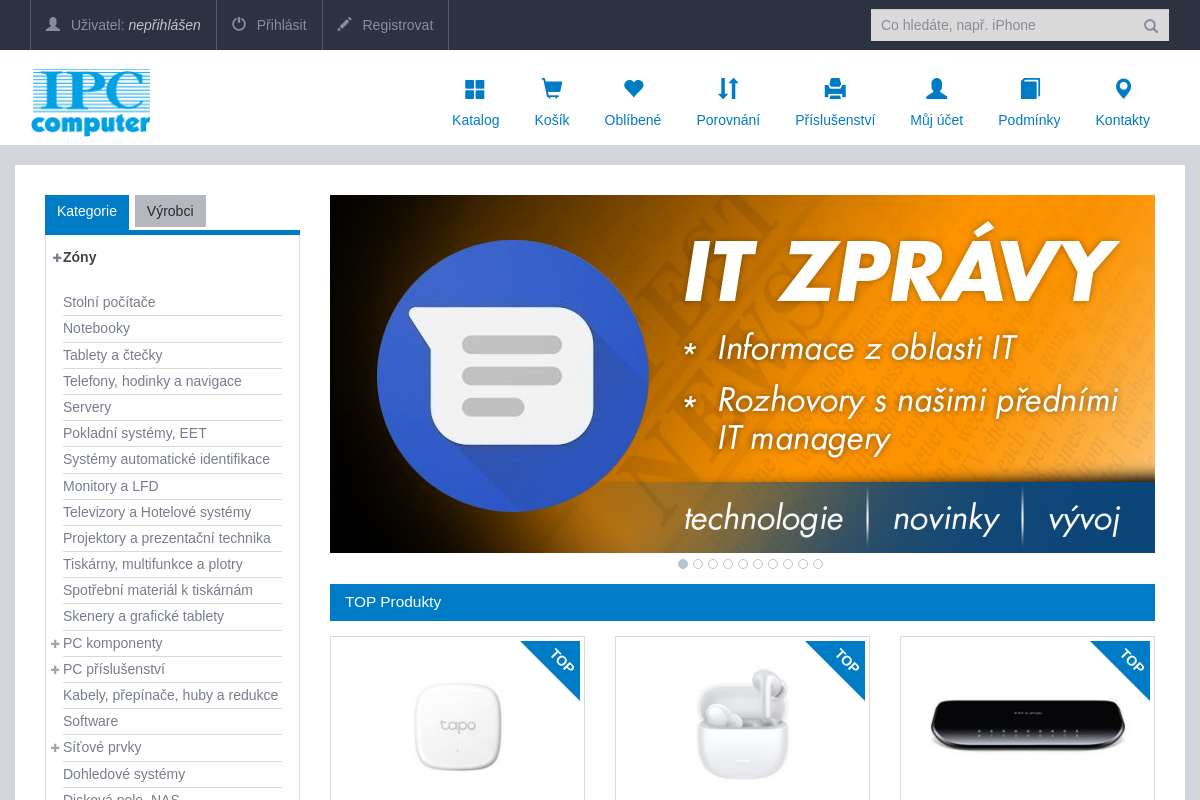Open the Oblíbené heart icon
Screen dimensions: 1200x800
[x=633, y=89]
